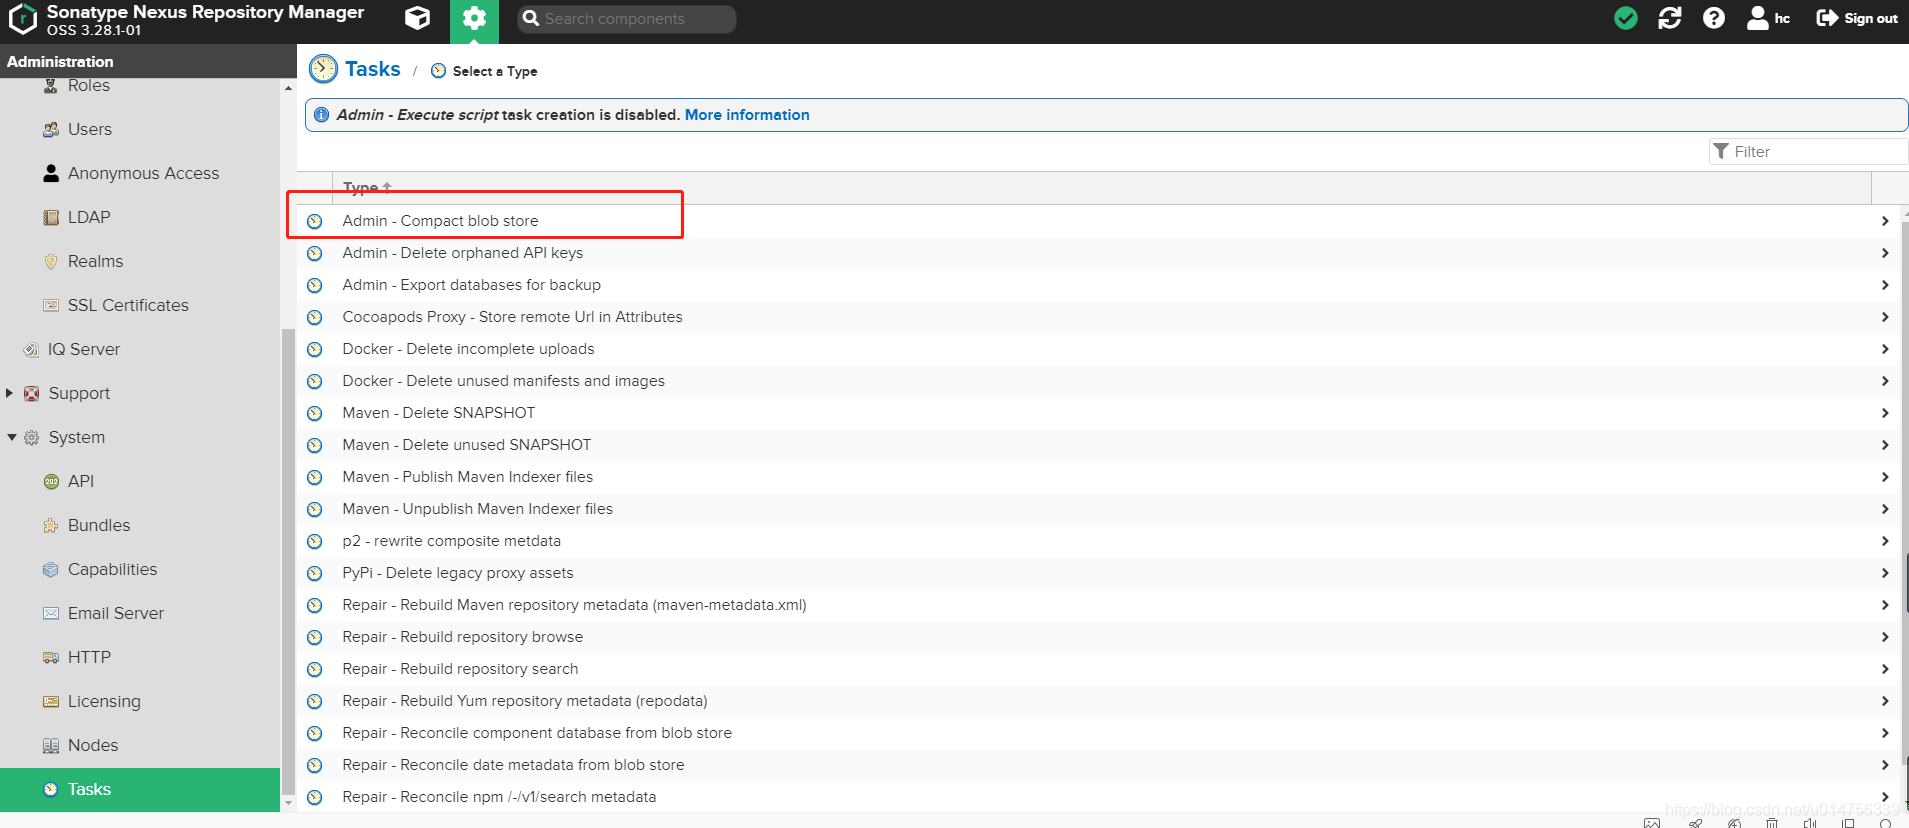This screenshot has height=828, width=1909.
Task: Open Email Server in the sidebar
Action: 115,613
